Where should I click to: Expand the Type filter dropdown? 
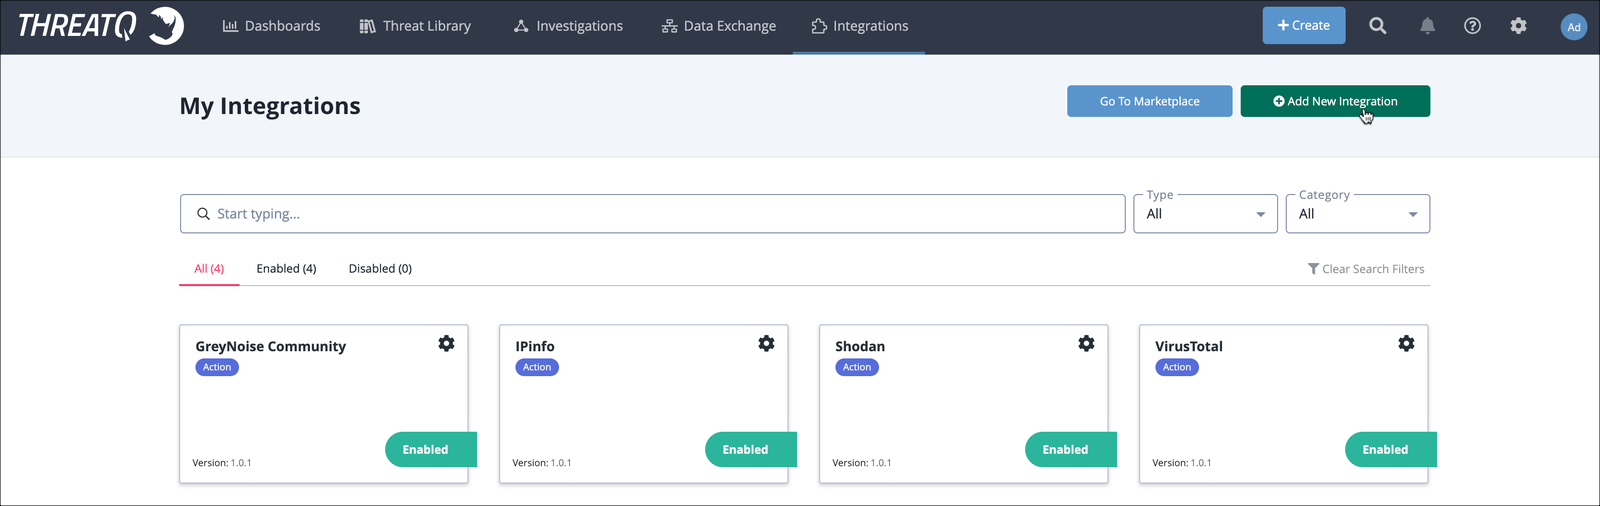click(1205, 214)
